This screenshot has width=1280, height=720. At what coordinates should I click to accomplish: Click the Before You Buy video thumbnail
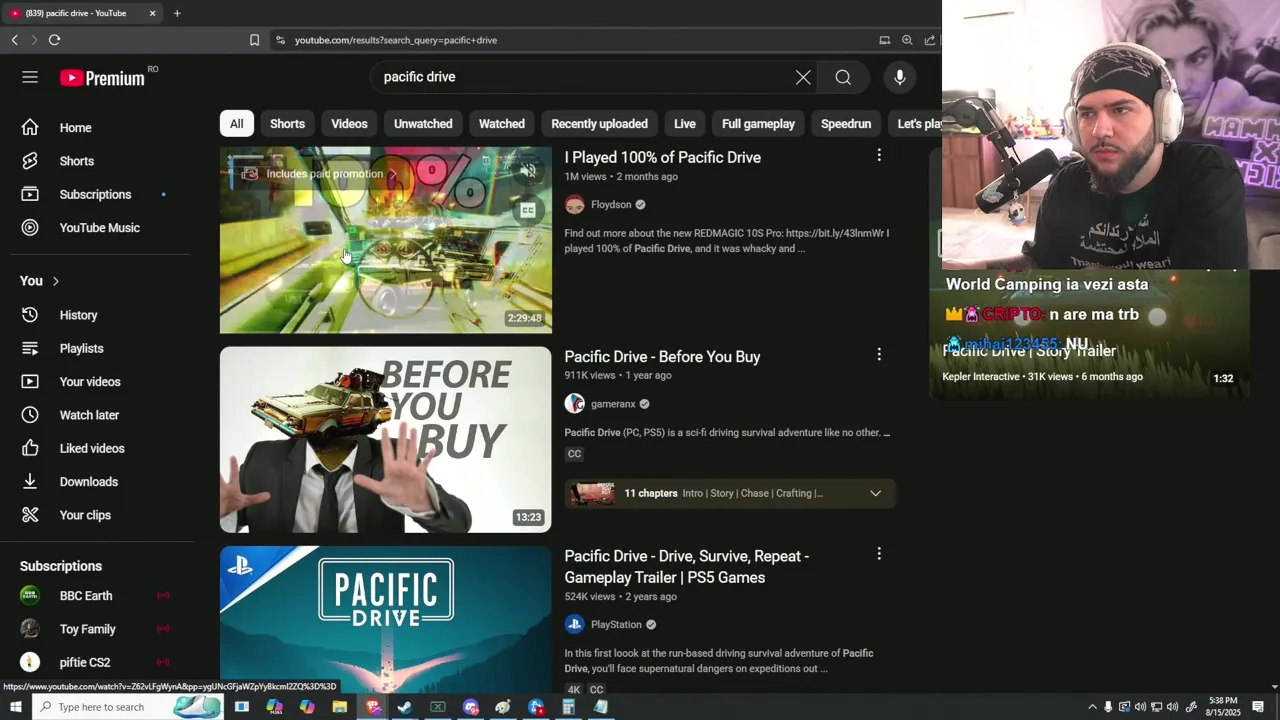(x=385, y=440)
